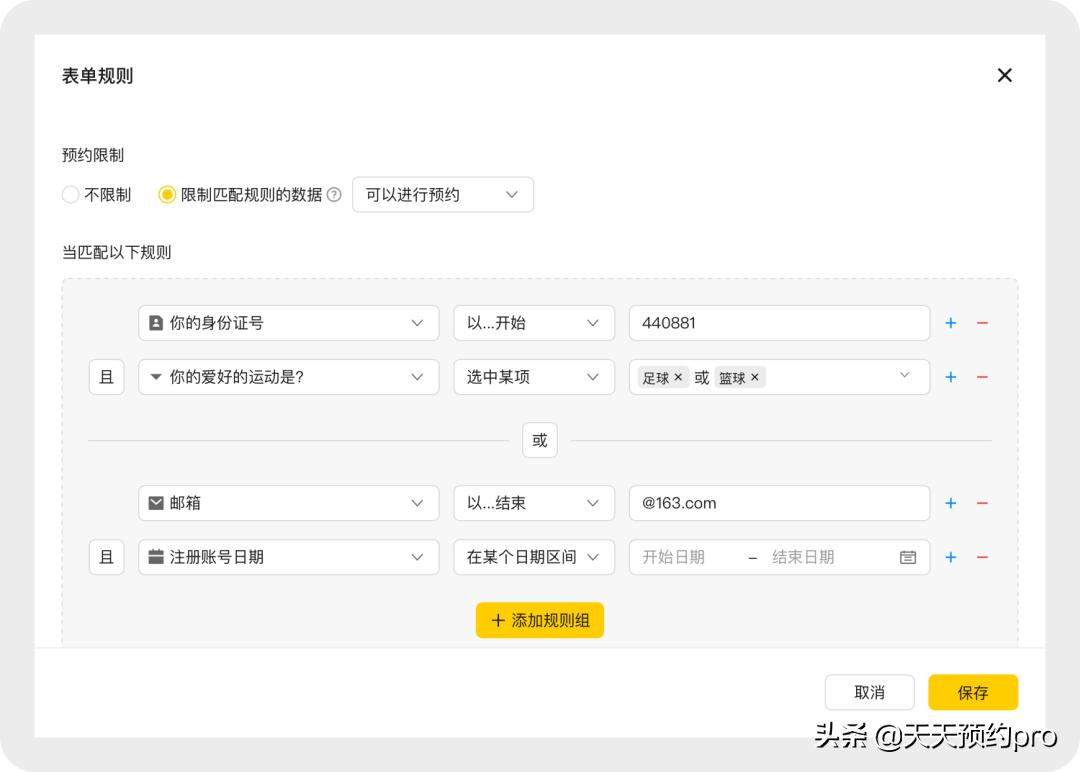Image resolution: width=1080 pixels, height=772 pixels.
Task: Open the 选中某项 condition dropdown
Action: 534,377
